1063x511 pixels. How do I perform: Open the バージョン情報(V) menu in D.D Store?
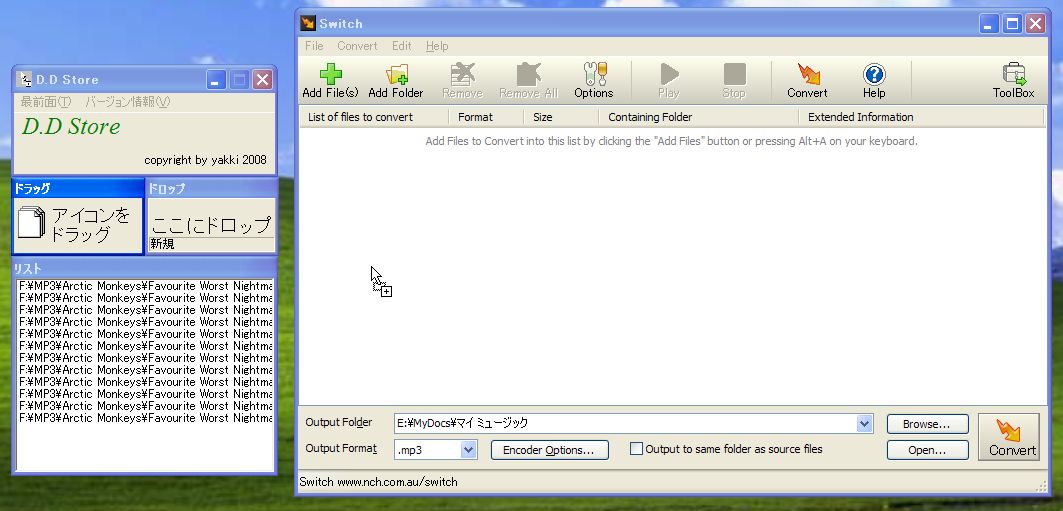(x=127, y=102)
